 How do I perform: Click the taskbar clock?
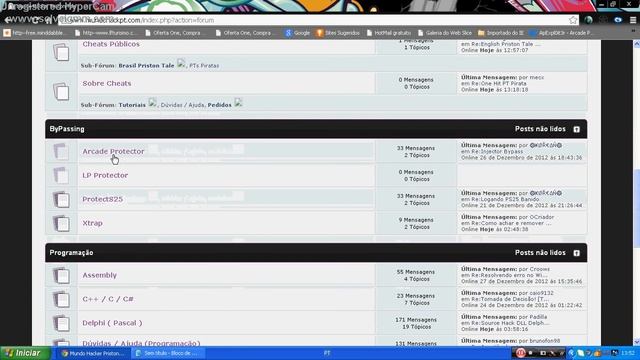(x=628, y=353)
